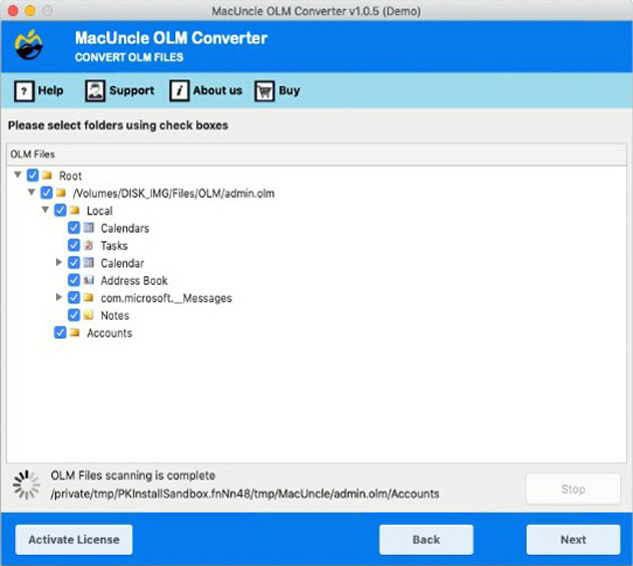Screen dimensions: 633x566
Task: Click the Local folder icon
Action: [75, 210]
